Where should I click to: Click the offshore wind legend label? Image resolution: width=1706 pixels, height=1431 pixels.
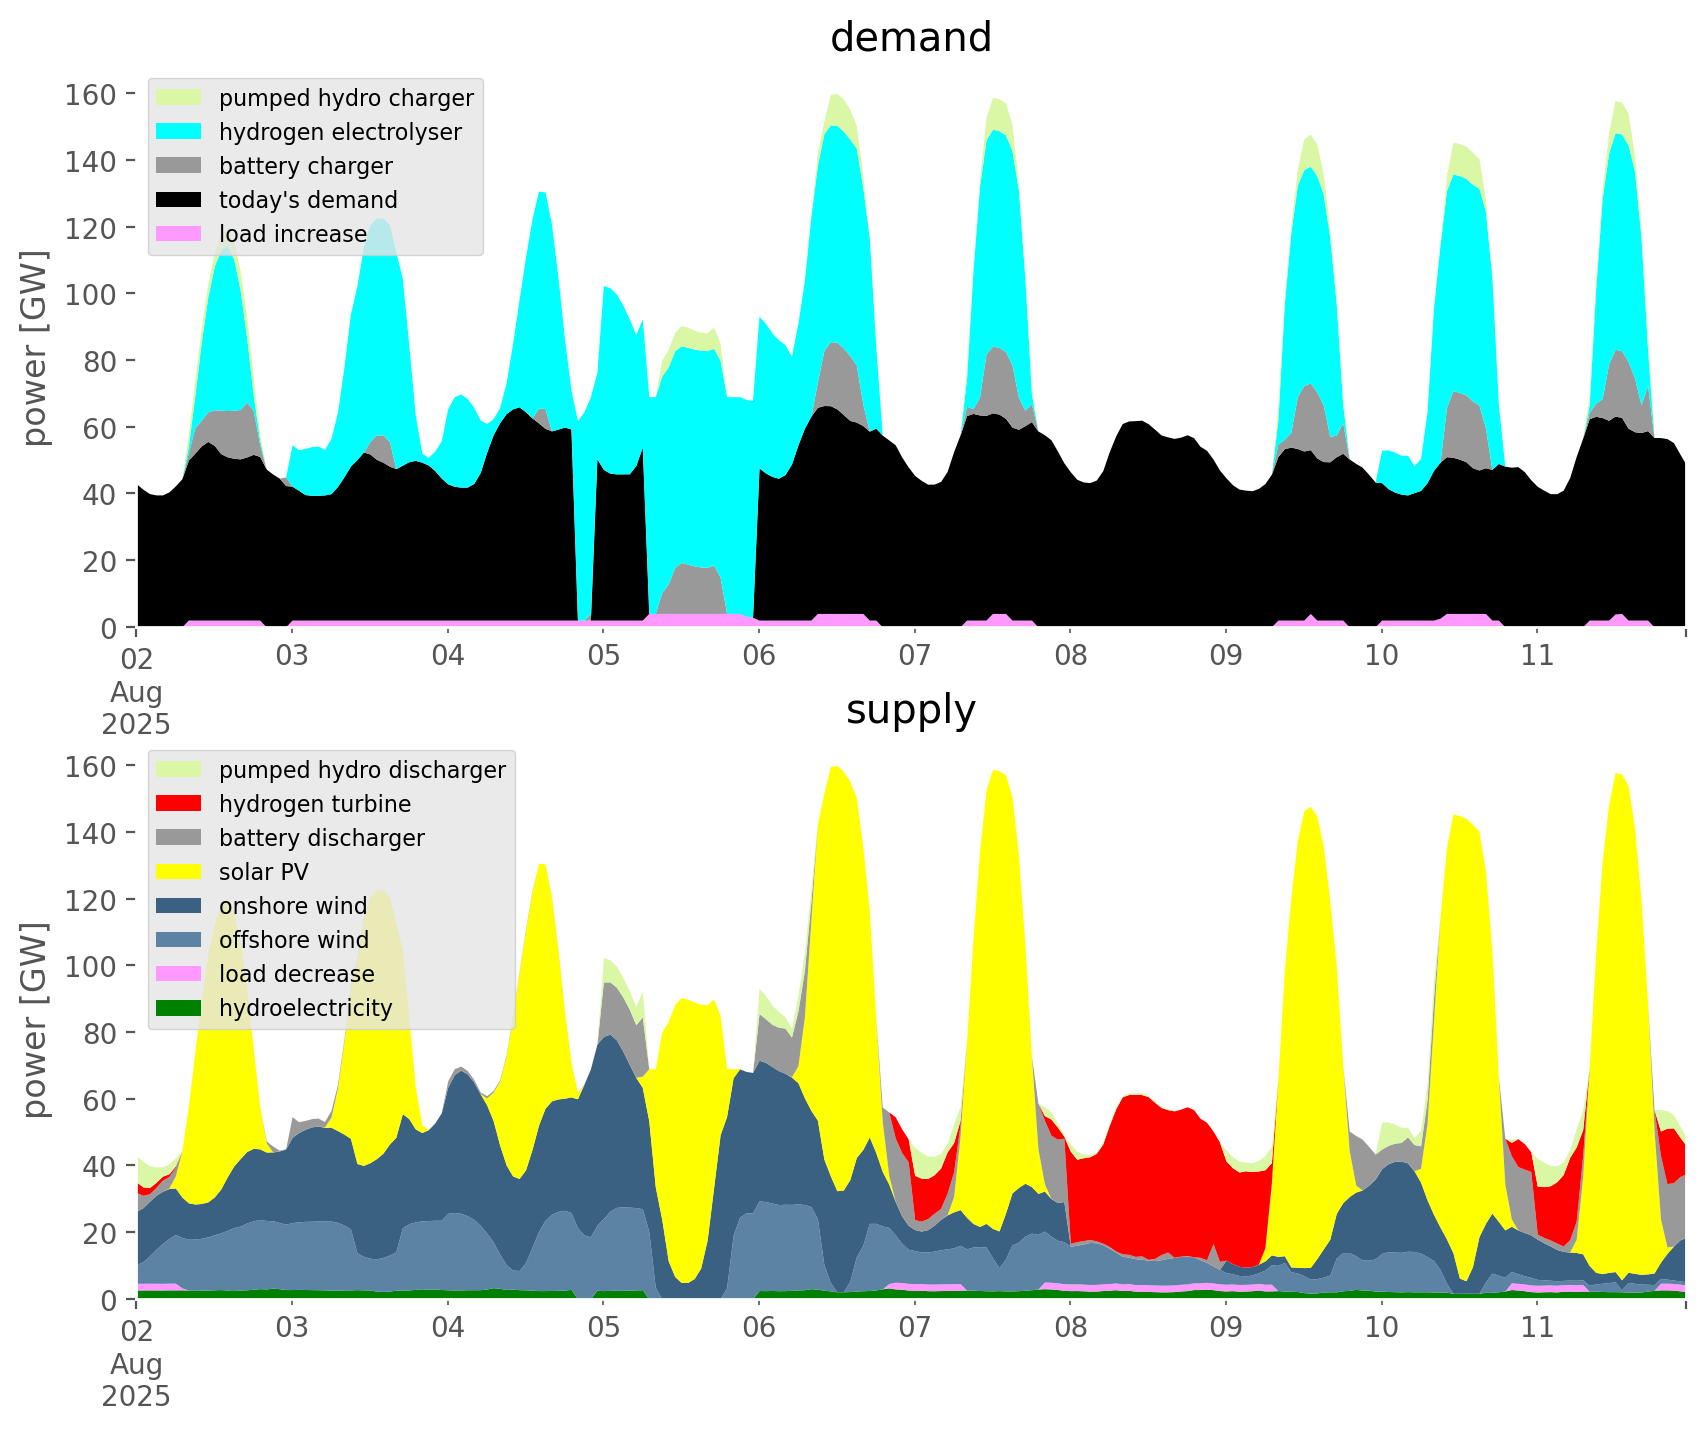293,940
